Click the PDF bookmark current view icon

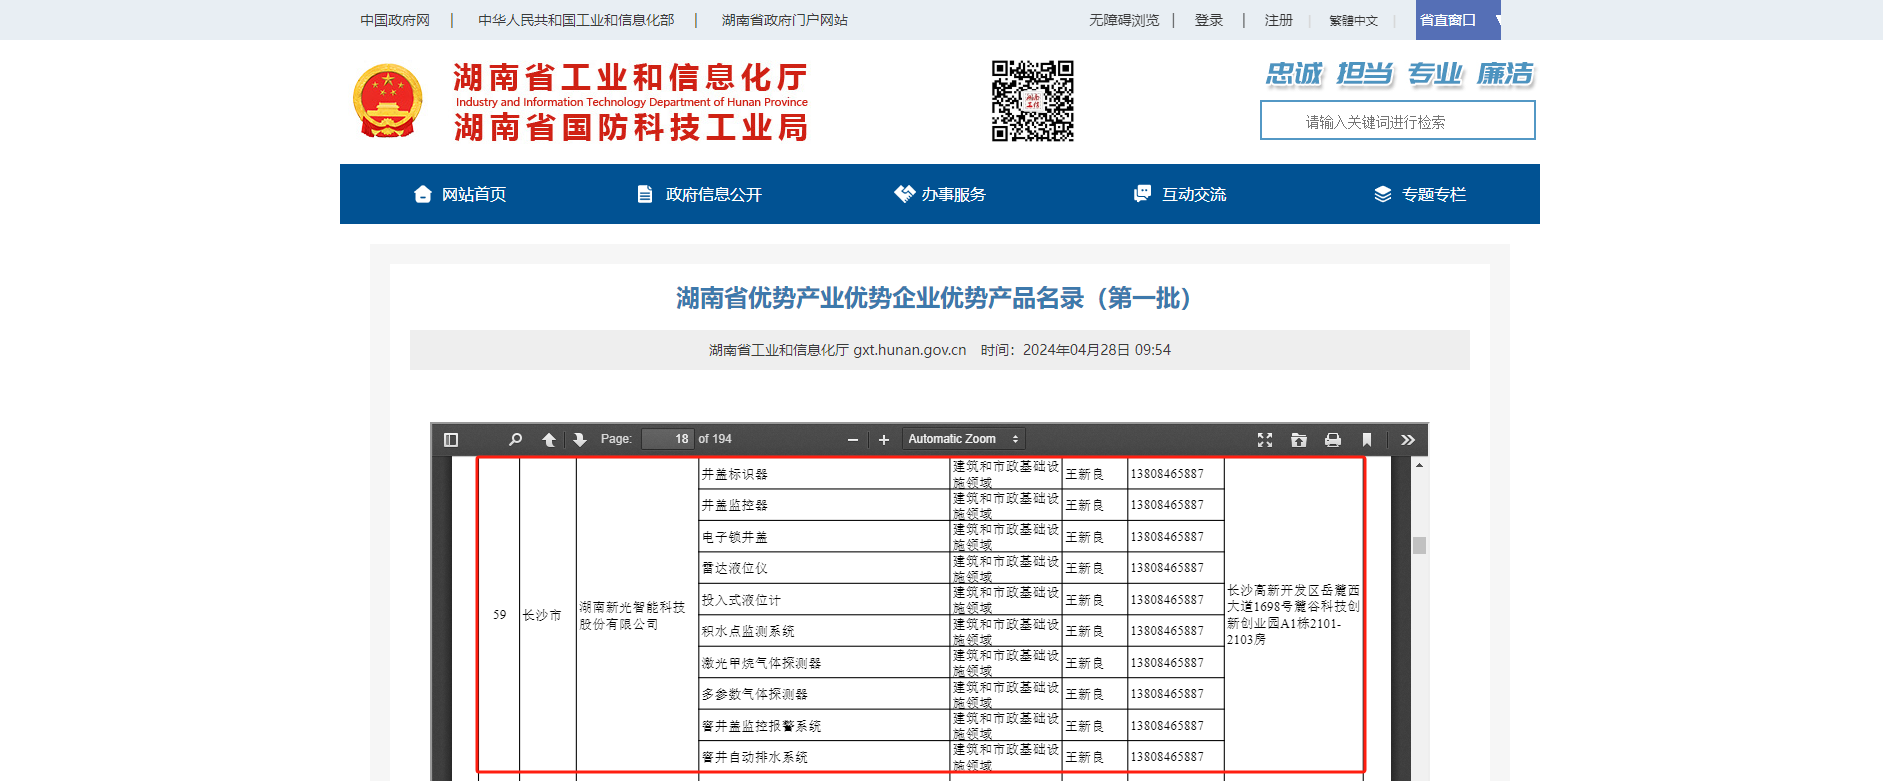[x=1367, y=439]
